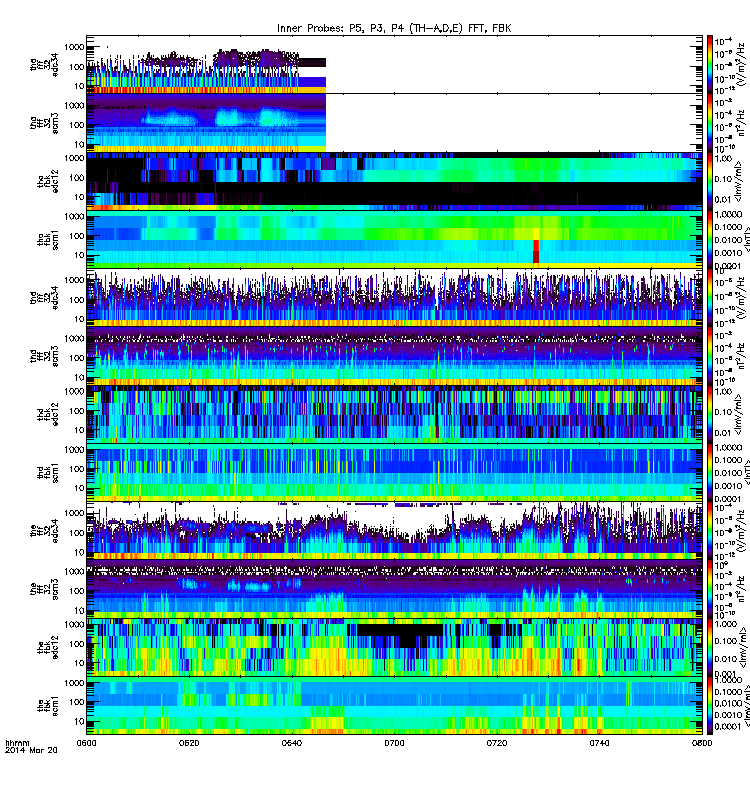Select the 0800 time axis label
Viewport: 750px width, 800px height.
tap(702, 743)
